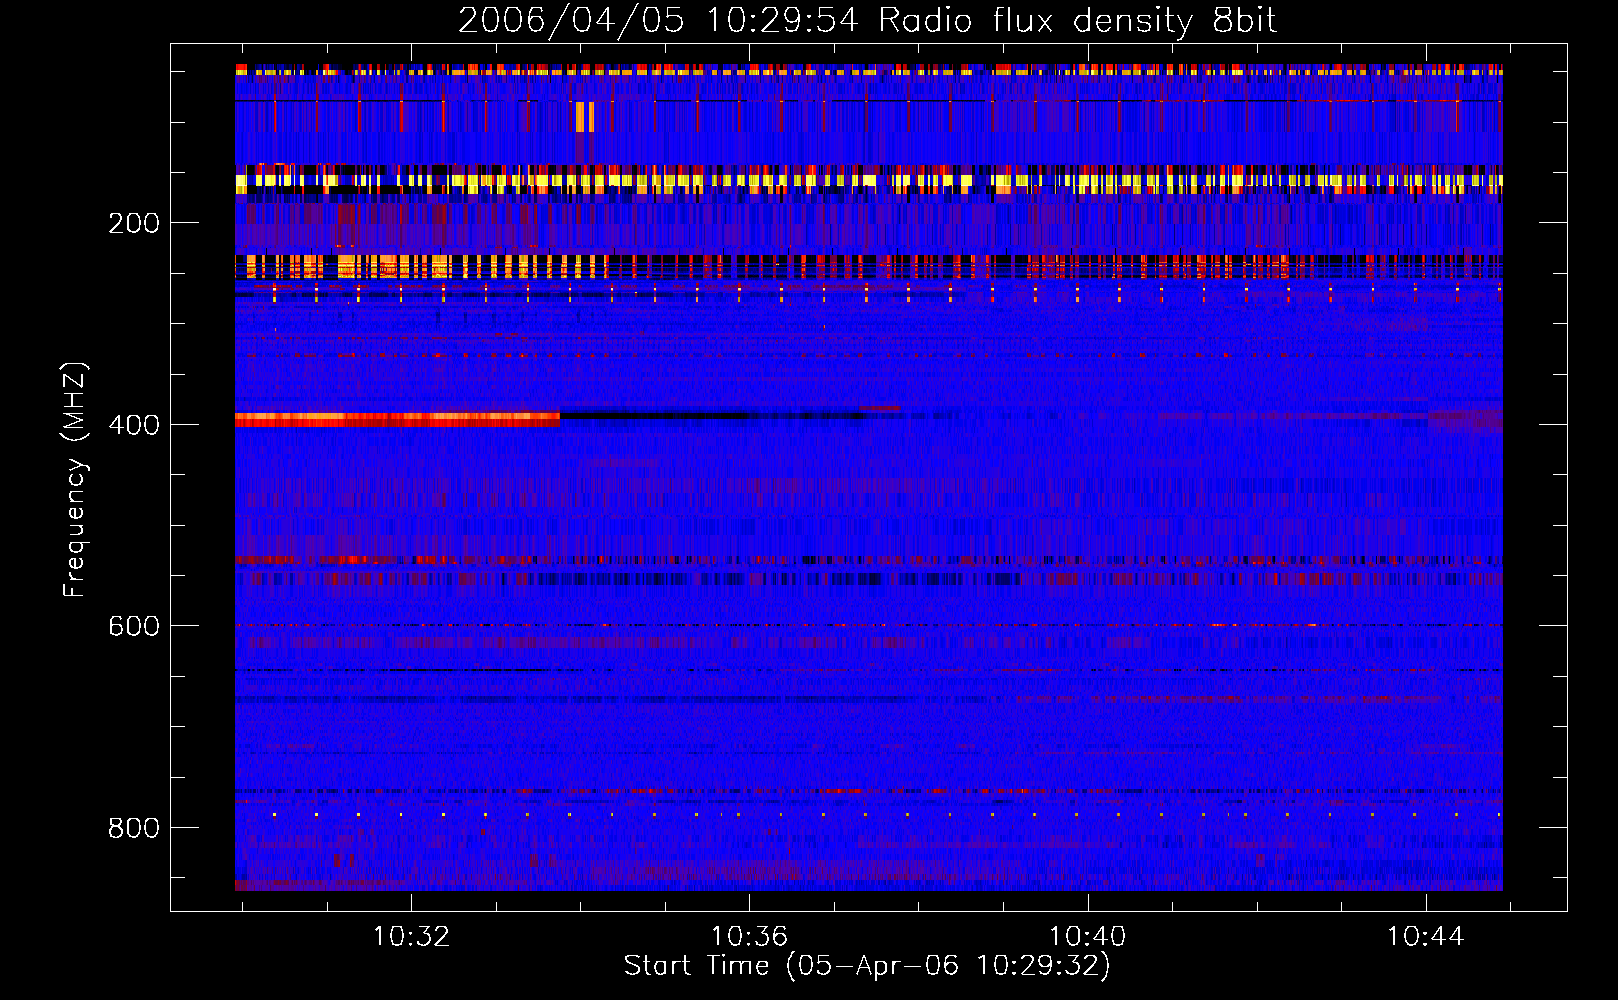The image size is (1618, 1000).
Task: Click the "Frequency (MHZ)" axis label
Action: 74,480
